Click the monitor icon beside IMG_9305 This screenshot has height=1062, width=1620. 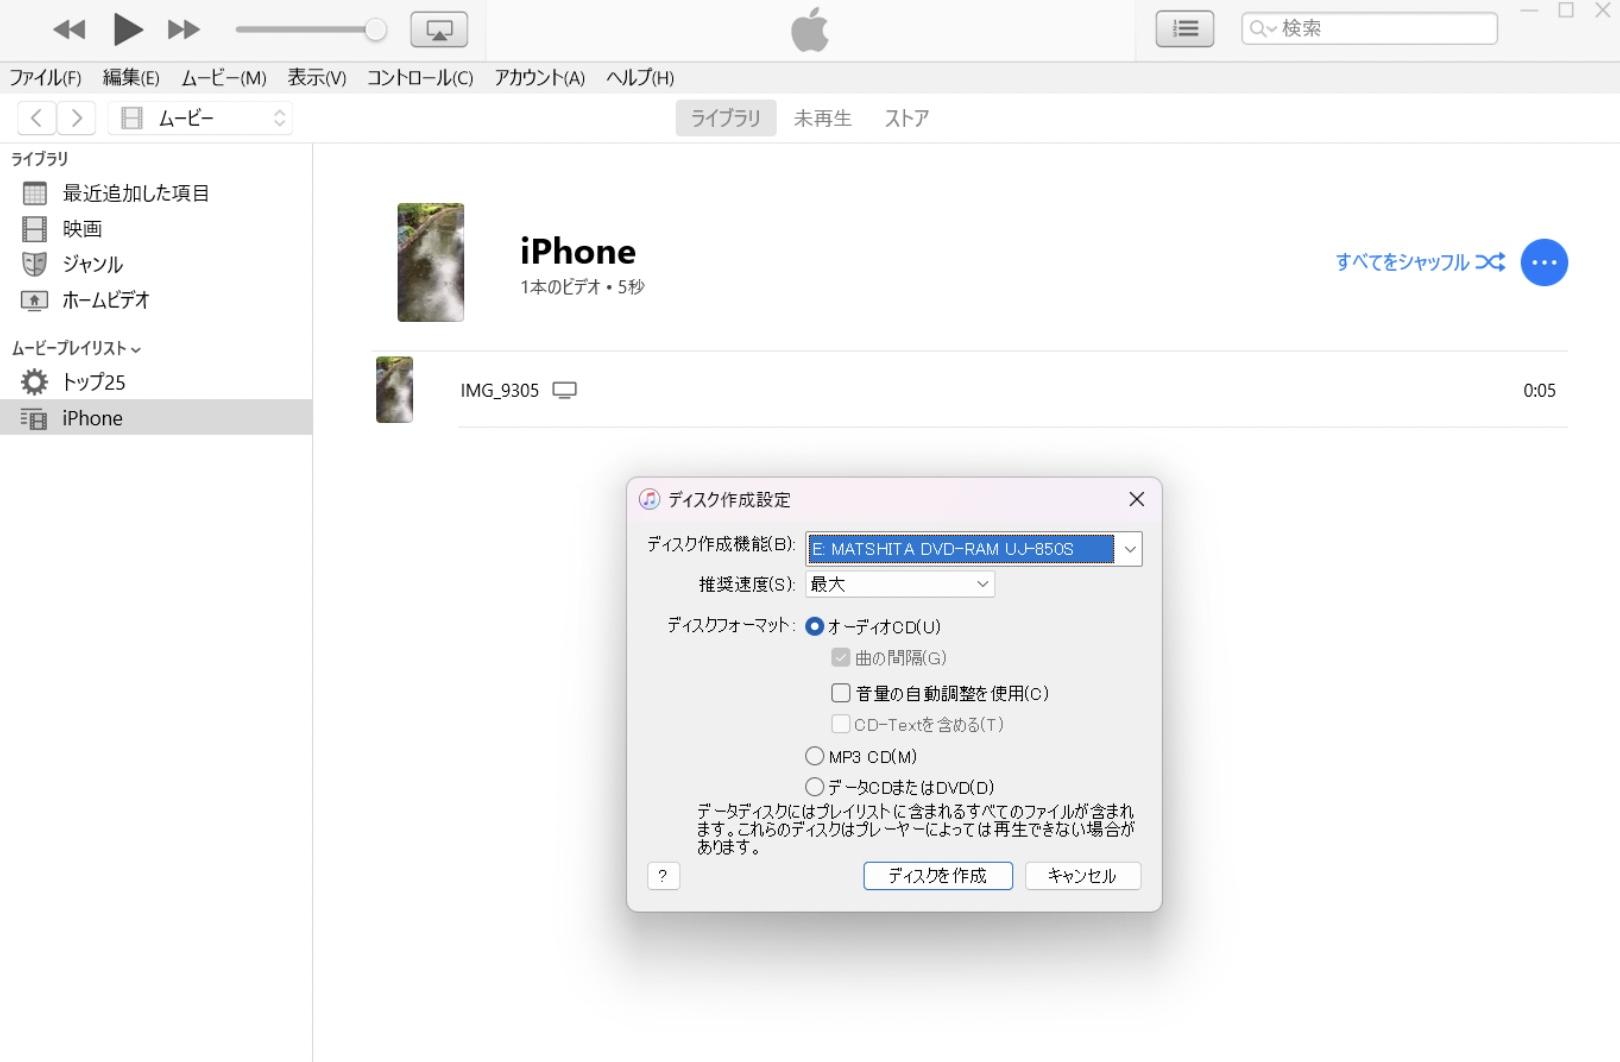pyautogui.click(x=565, y=390)
